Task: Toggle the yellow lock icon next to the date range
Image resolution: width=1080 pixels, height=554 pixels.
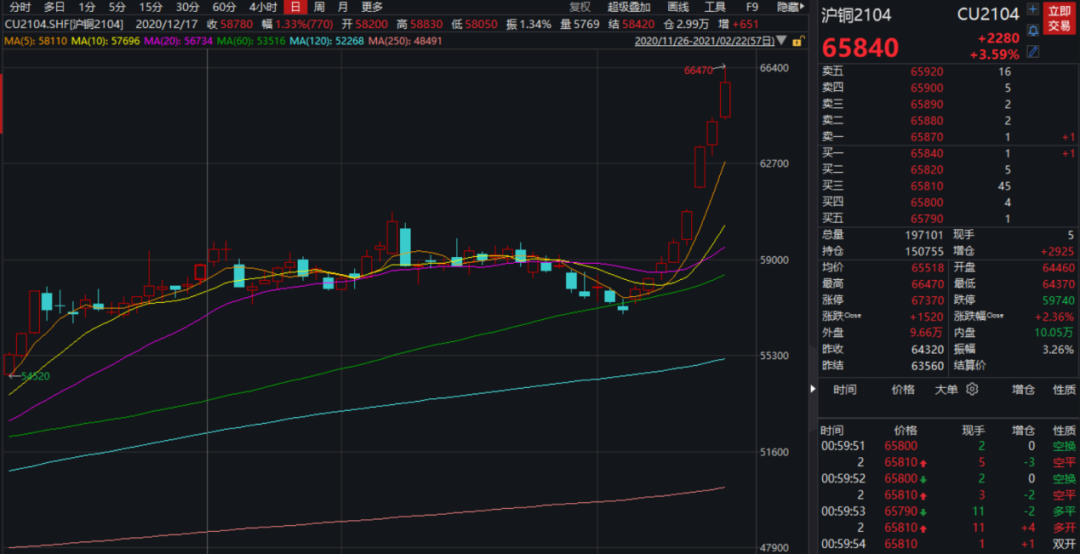Action: (x=798, y=41)
